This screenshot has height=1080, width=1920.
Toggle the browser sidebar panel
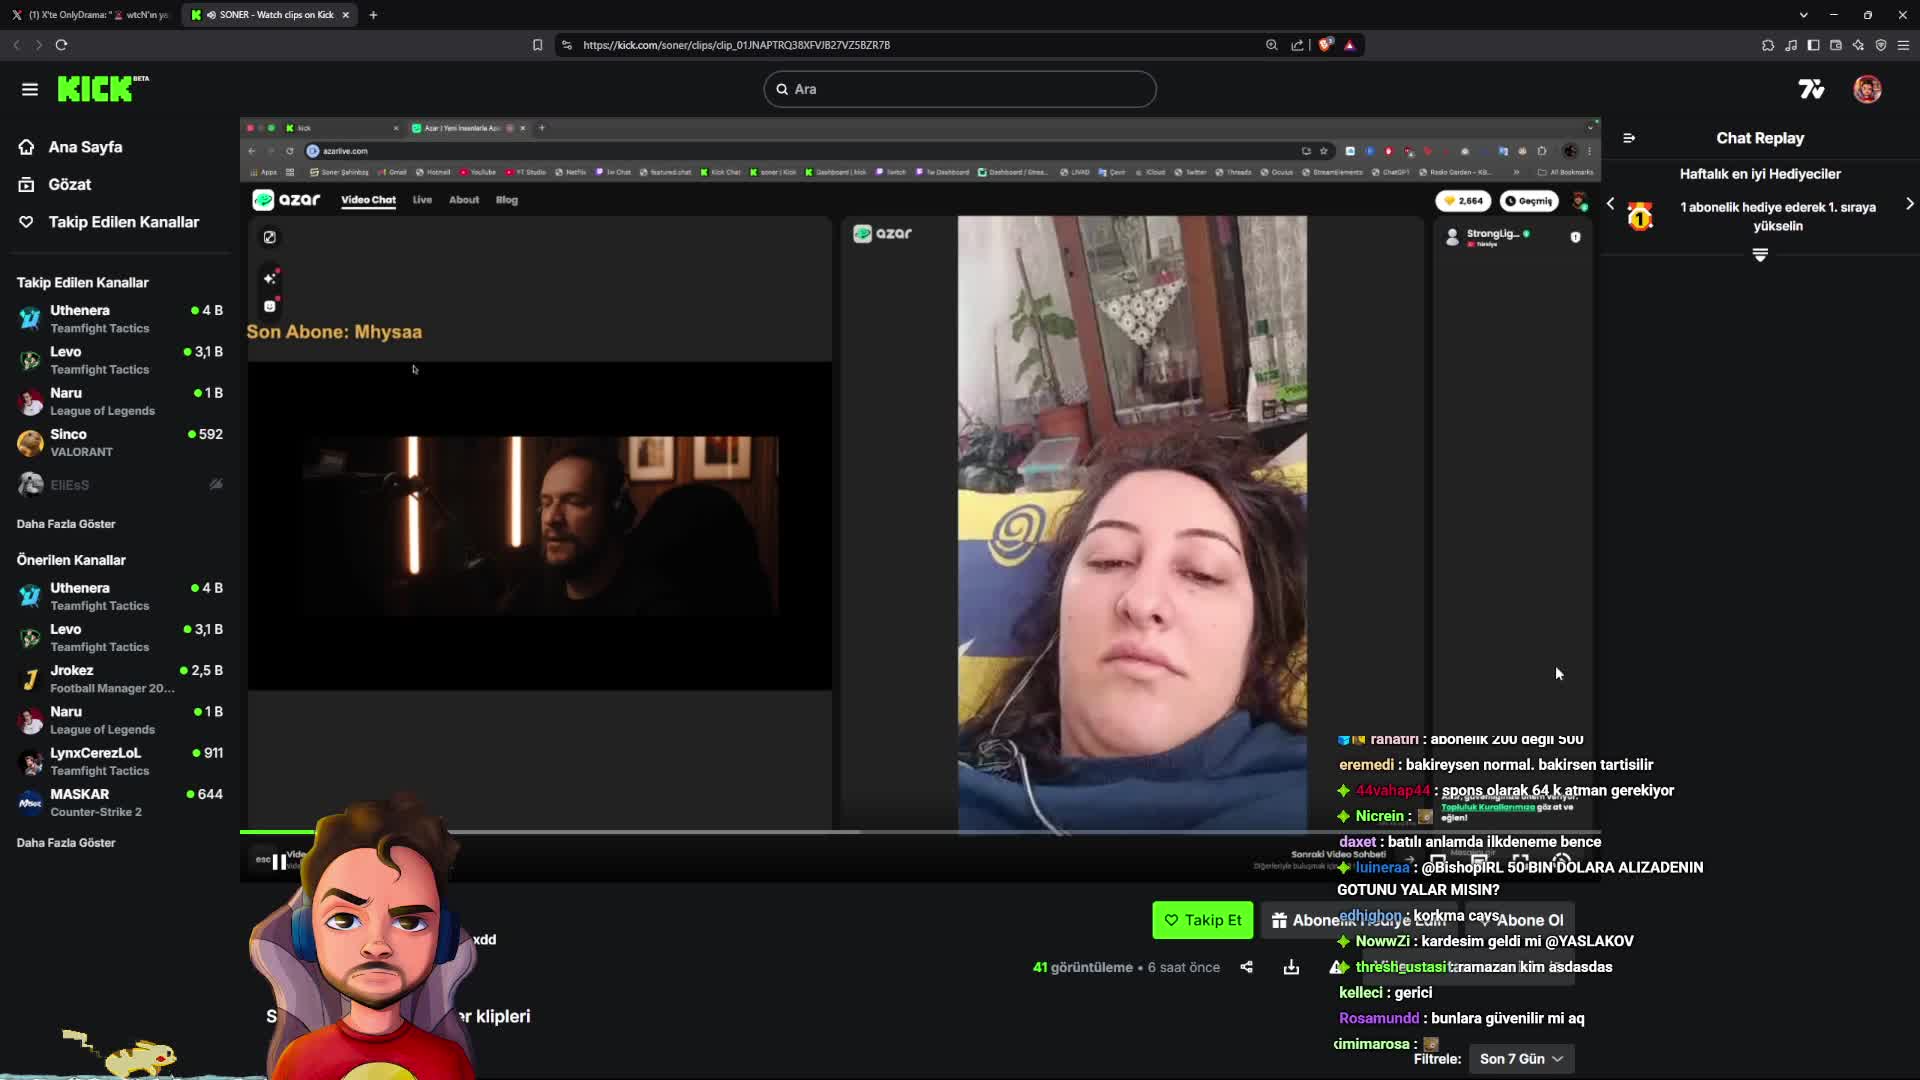[x=1813, y=45]
